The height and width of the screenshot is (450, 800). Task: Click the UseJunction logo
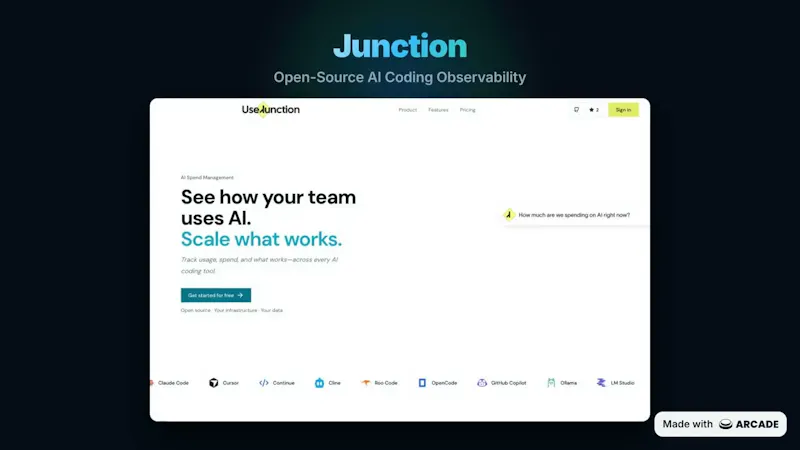[x=270, y=109]
